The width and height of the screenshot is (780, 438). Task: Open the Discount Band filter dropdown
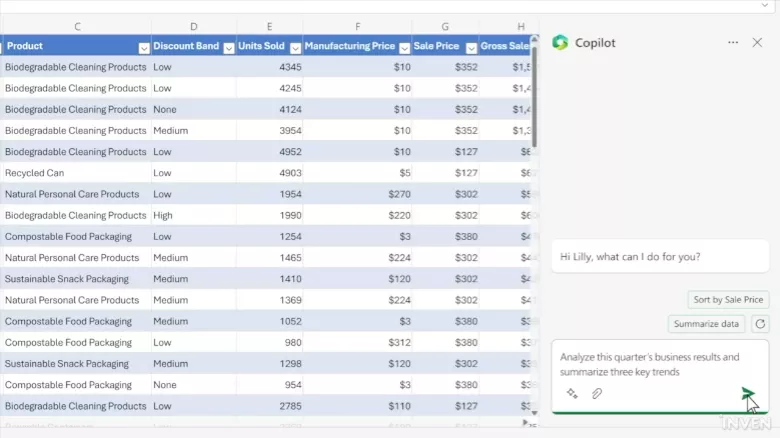click(229, 47)
